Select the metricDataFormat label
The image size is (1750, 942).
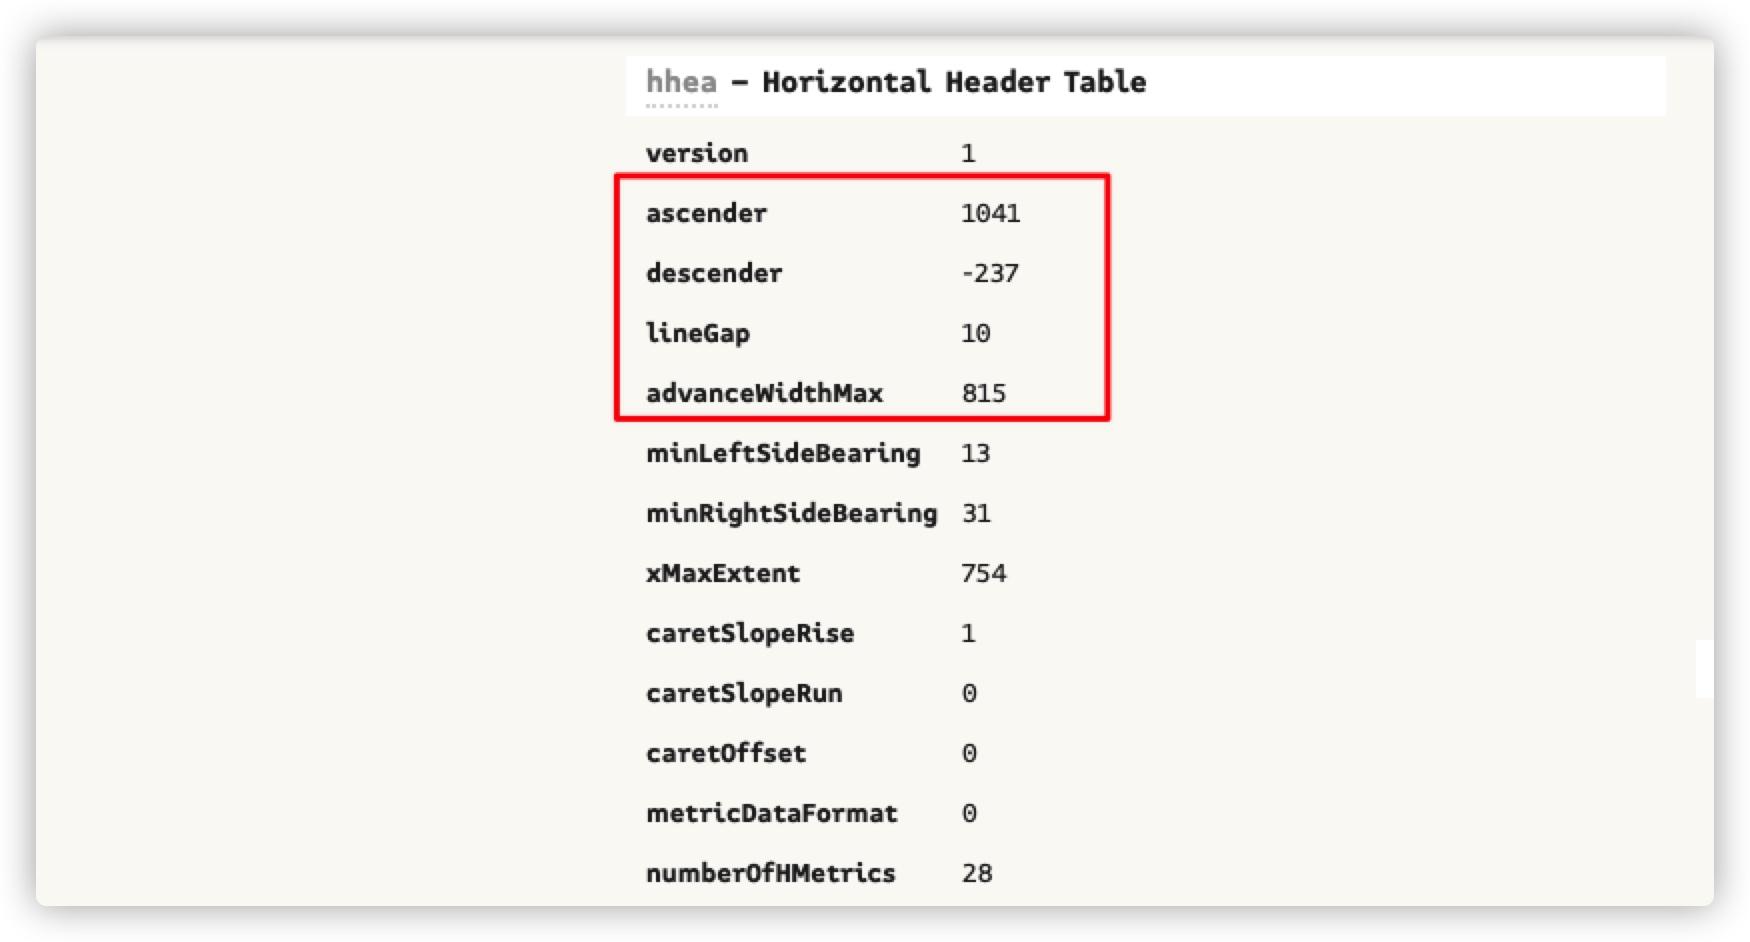click(772, 813)
